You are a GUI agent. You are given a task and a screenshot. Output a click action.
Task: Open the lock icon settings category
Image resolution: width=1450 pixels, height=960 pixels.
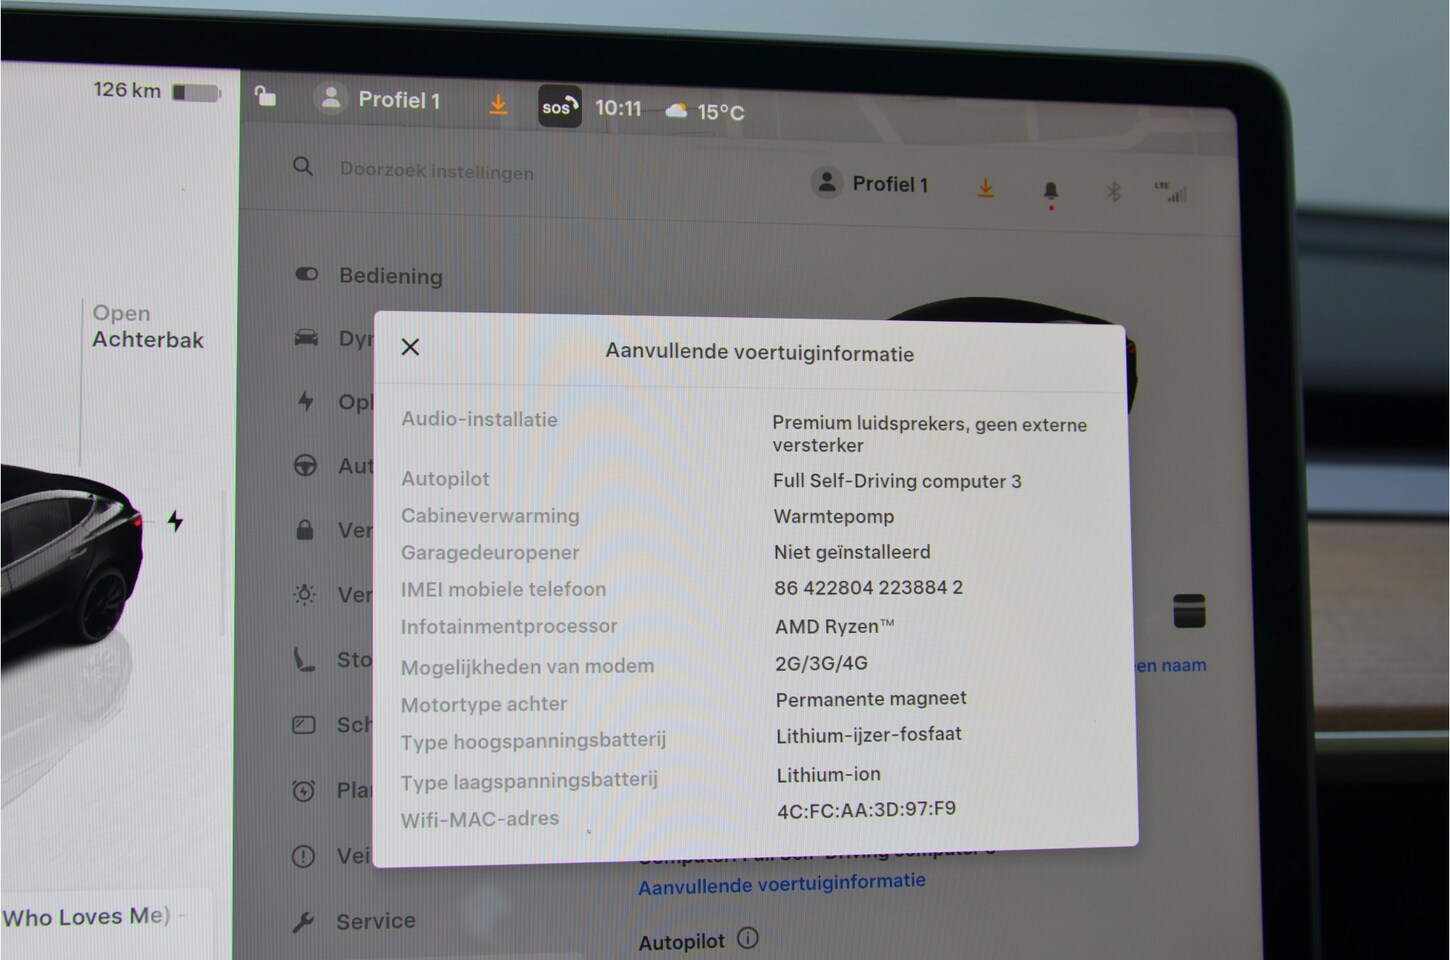point(305,530)
